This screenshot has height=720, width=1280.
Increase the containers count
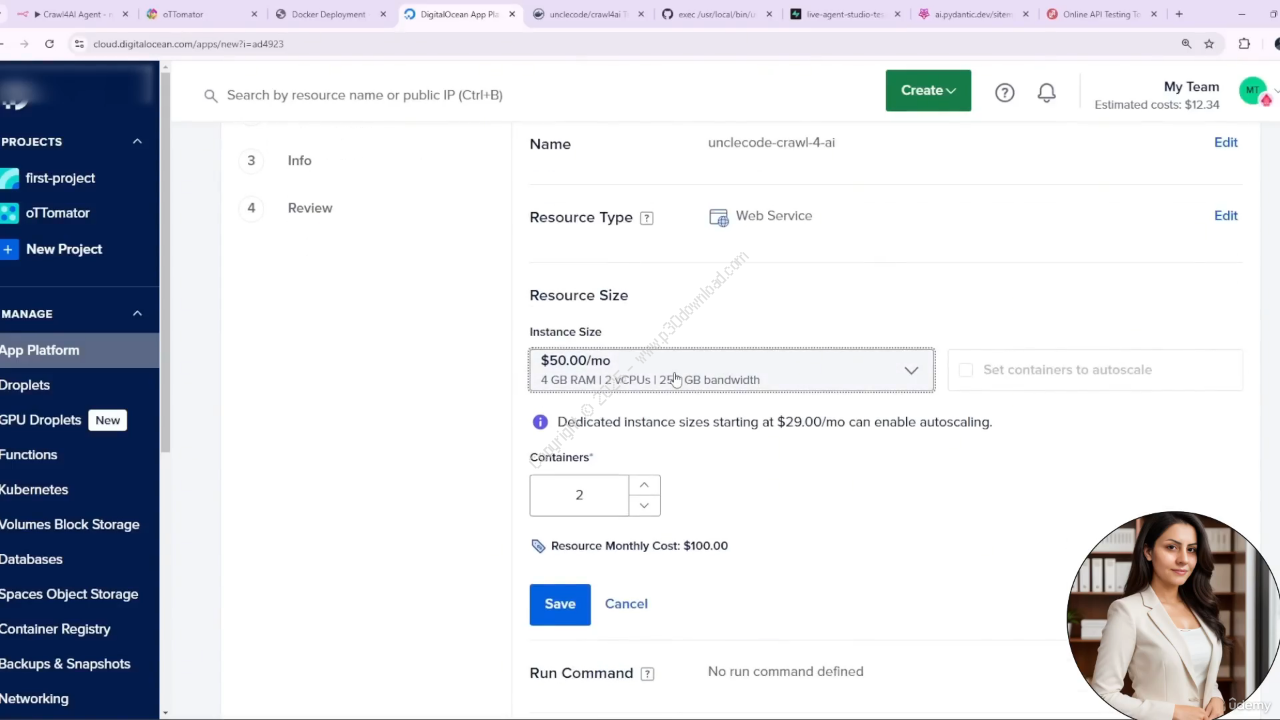pyautogui.click(x=644, y=485)
